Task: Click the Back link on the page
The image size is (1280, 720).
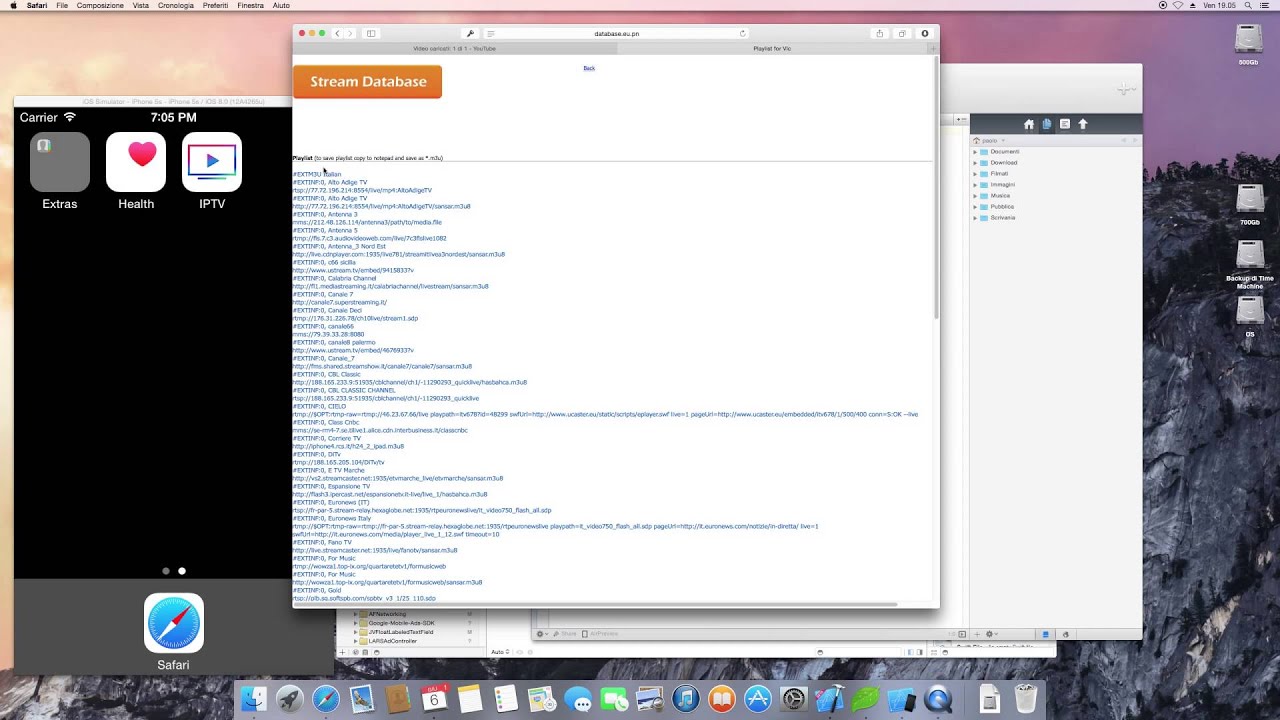Action: coord(589,68)
